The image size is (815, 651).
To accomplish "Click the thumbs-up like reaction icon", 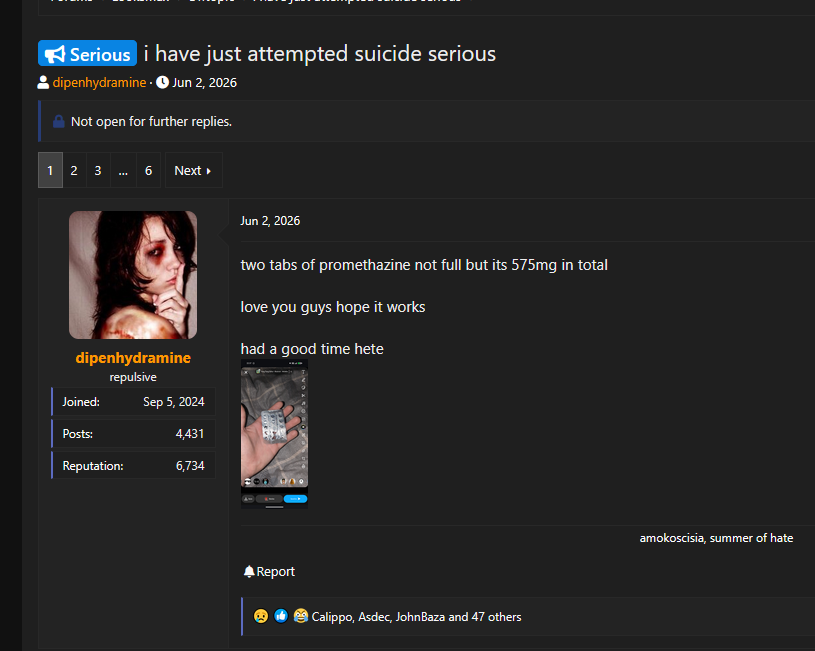I will [x=281, y=616].
